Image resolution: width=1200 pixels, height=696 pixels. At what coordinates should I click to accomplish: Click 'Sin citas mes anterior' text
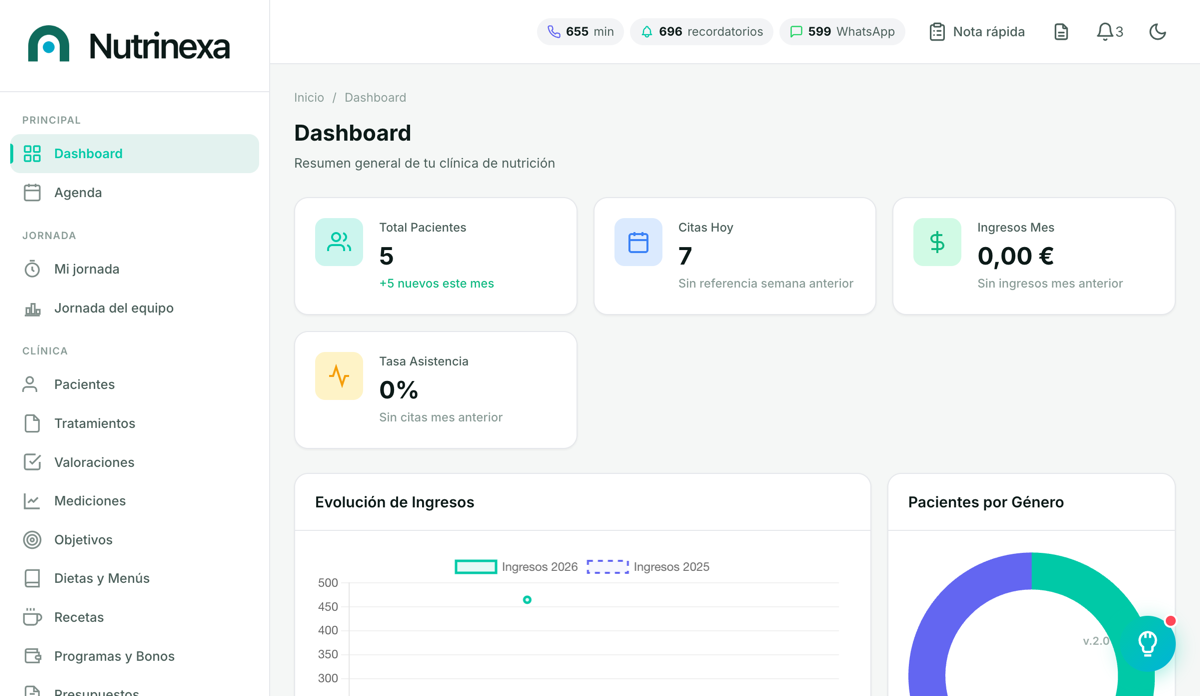[441, 417]
